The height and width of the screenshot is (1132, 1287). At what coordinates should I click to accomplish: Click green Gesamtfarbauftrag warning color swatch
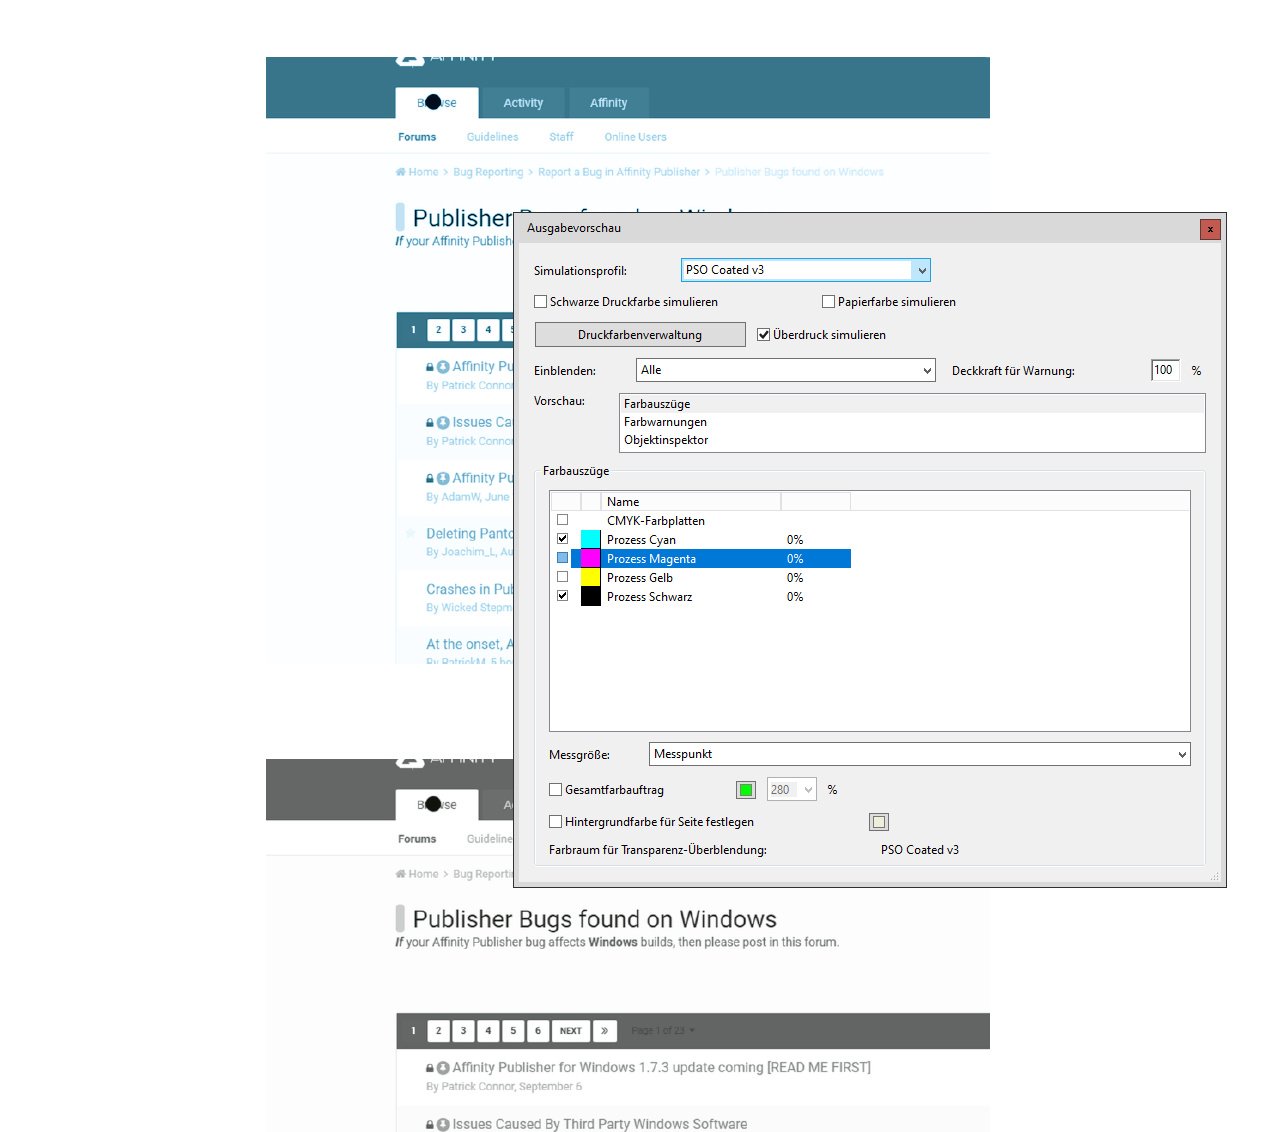746,790
